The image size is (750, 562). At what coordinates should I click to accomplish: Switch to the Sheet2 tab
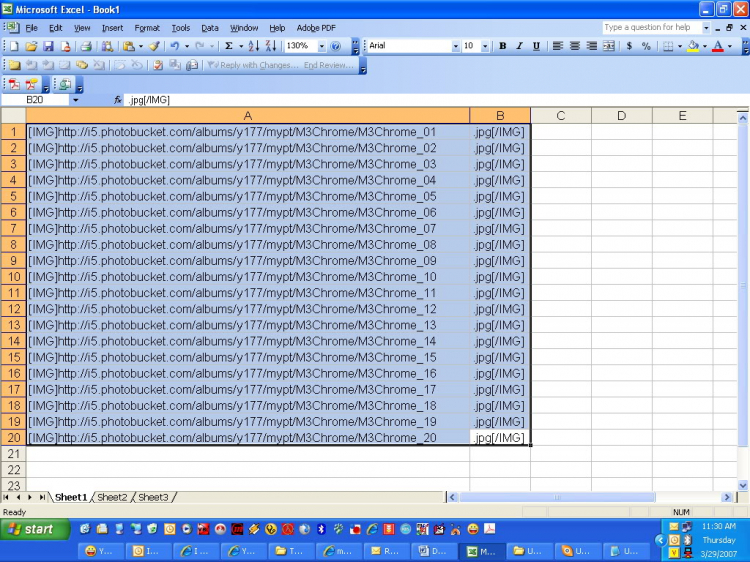click(x=112, y=497)
